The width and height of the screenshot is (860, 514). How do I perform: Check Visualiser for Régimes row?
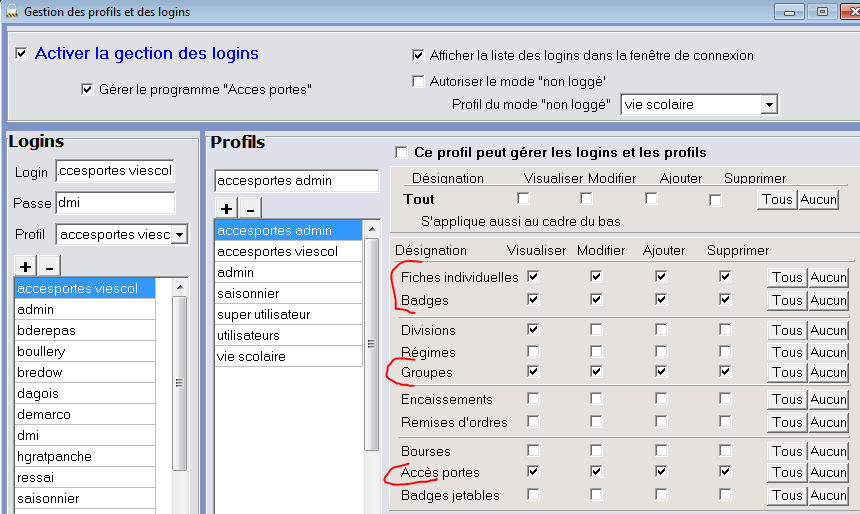(x=533, y=352)
